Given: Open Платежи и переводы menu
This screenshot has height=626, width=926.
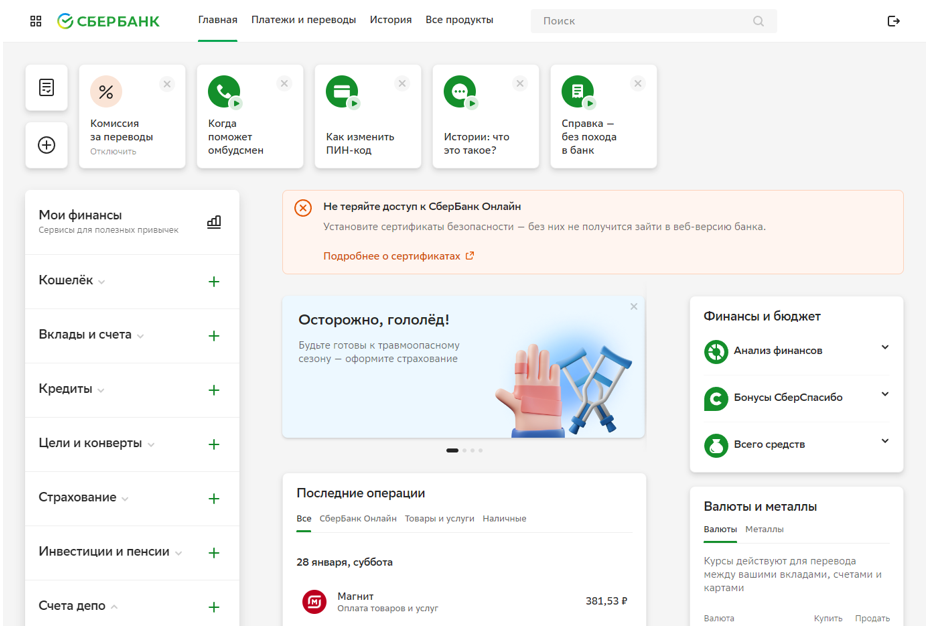Looking at the screenshot, I should coord(304,20).
